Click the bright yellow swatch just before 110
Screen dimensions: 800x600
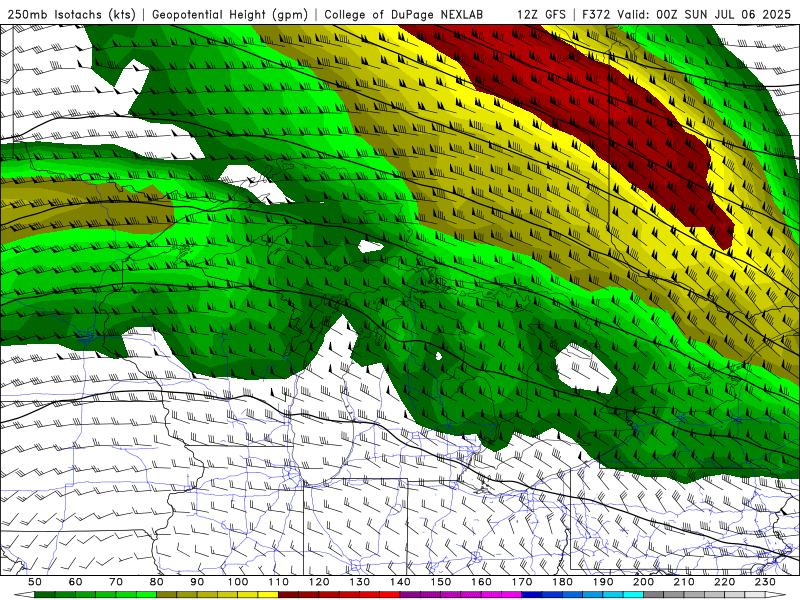(x=268, y=595)
